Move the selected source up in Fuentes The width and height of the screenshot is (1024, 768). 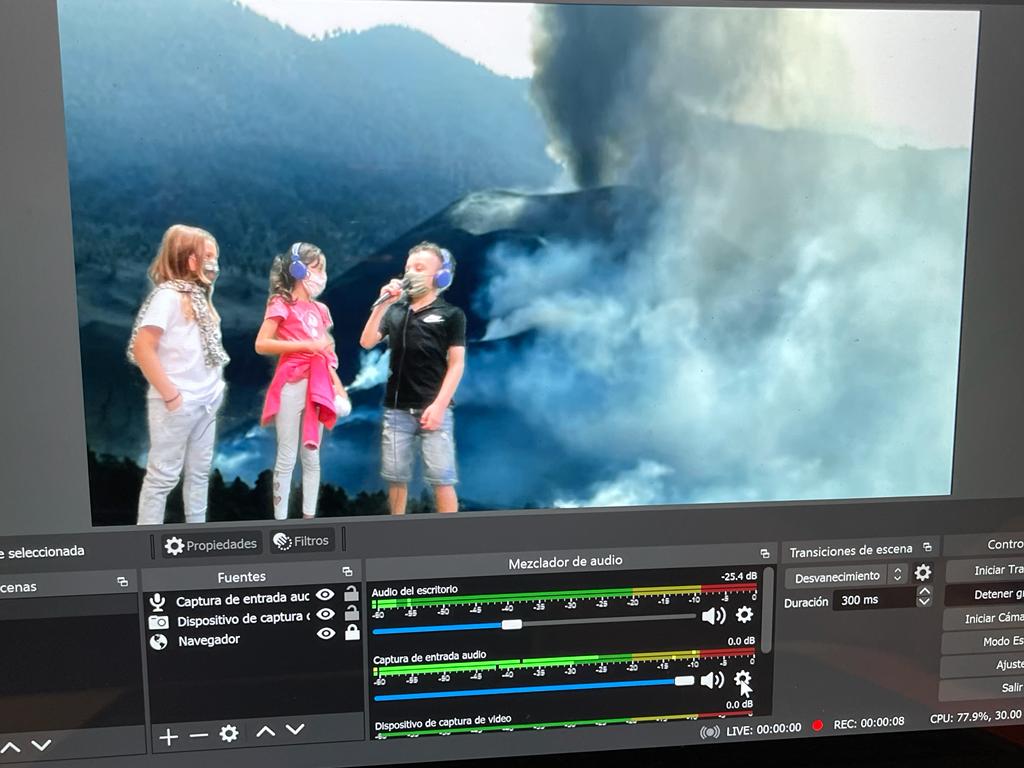coord(265,732)
